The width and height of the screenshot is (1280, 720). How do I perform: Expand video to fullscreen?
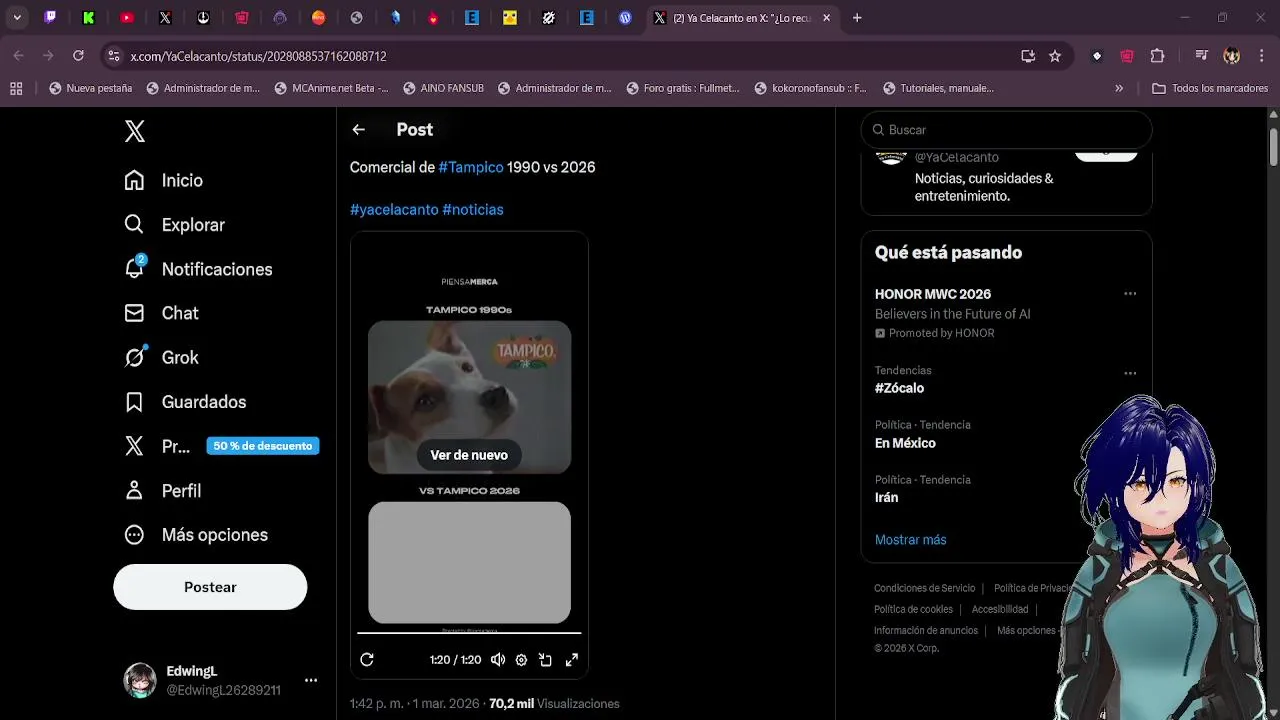tap(572, 660)
